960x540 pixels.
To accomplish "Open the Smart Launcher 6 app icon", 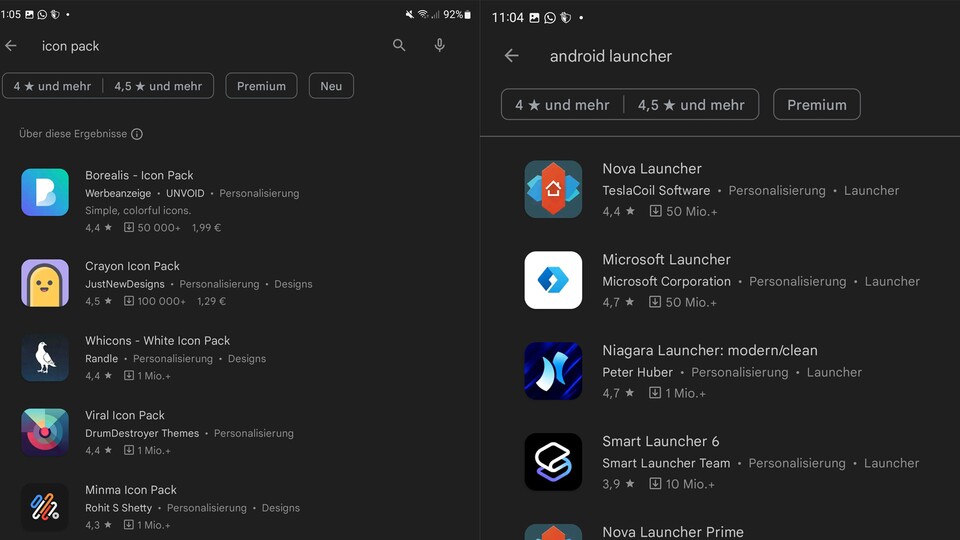I will 553,462.
